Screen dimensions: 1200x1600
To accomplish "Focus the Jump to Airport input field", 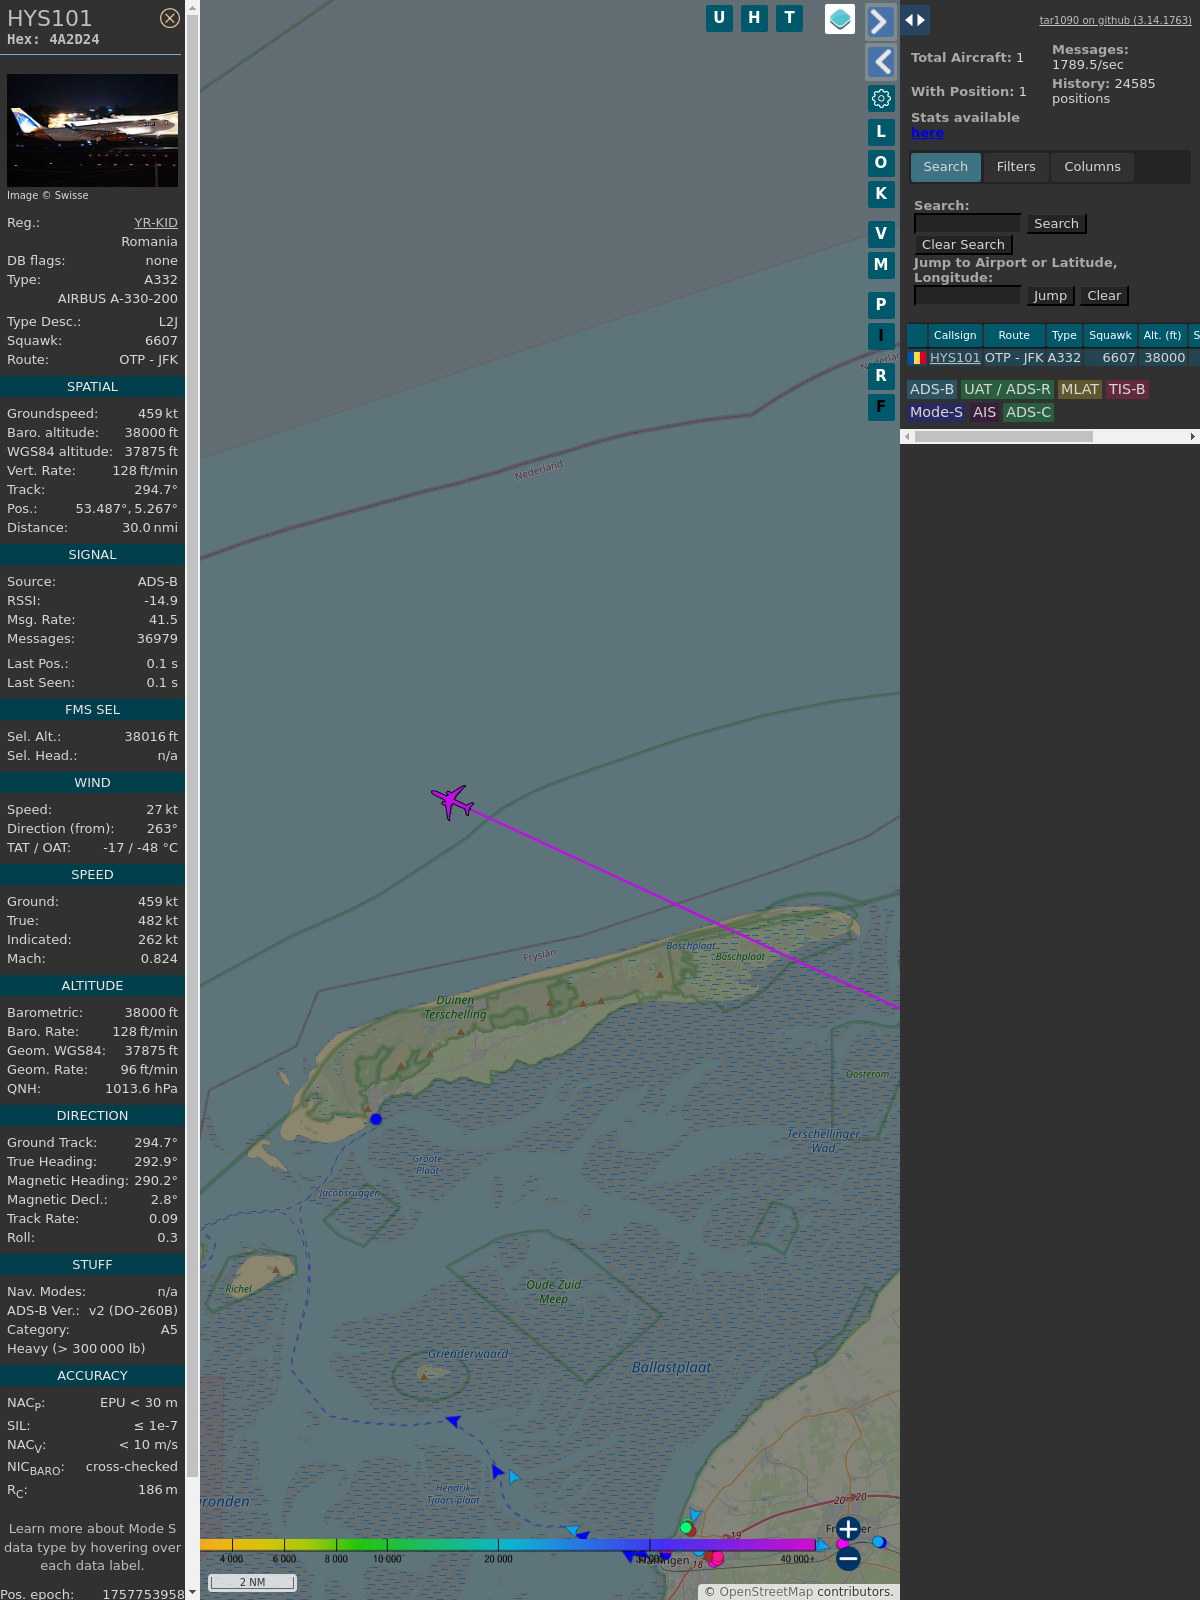I will coord(967,296).
